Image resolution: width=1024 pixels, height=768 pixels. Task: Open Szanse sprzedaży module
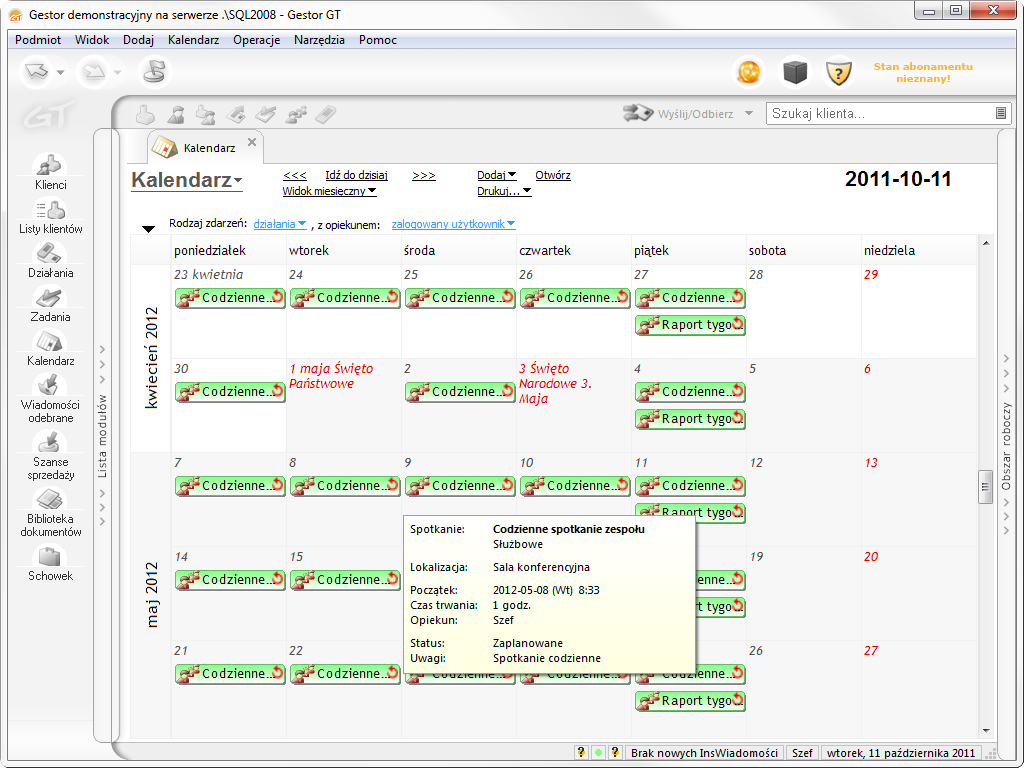pyautogui.click(x=50, y=444)
